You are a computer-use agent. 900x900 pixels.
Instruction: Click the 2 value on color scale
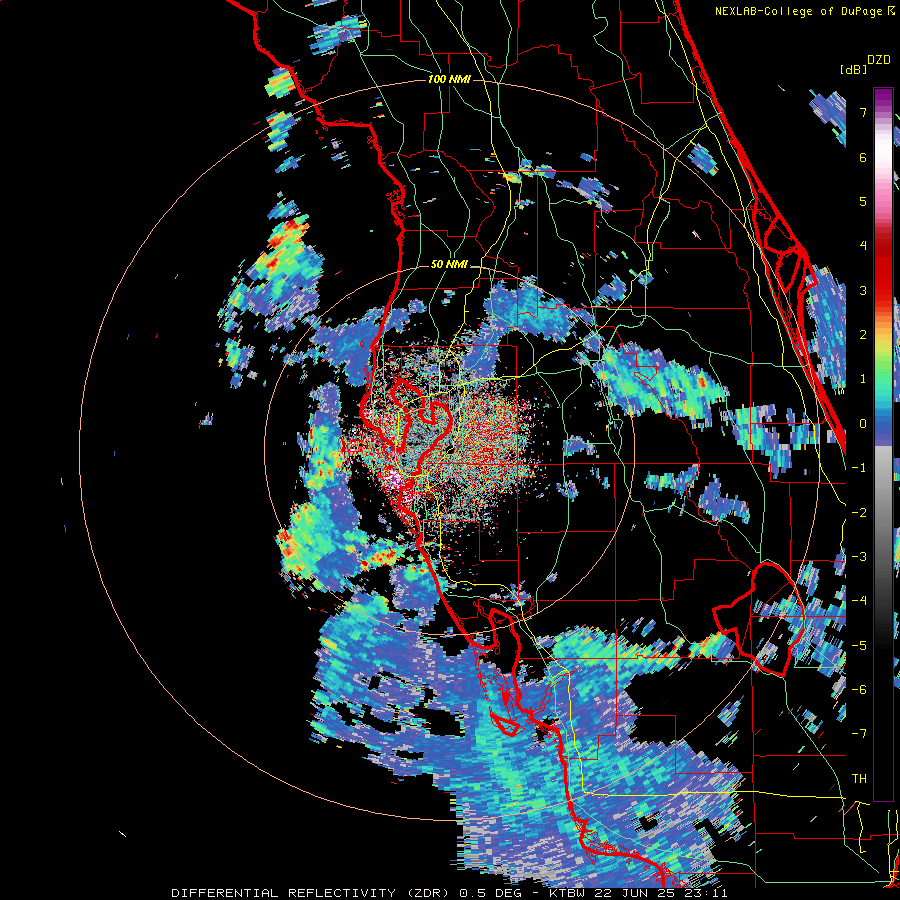pyautogui.click(x=863, y=335)
